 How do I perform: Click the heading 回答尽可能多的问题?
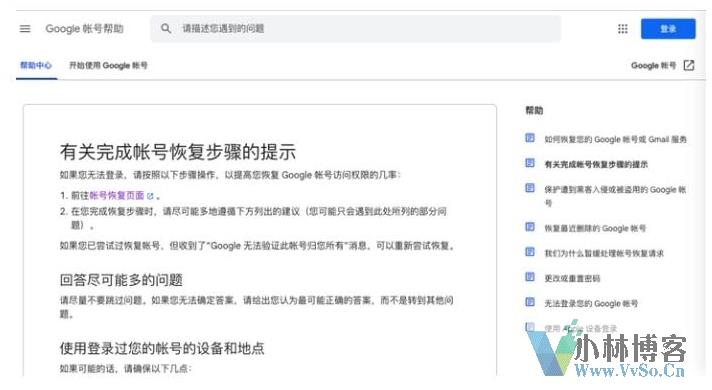tap(121, 280)
